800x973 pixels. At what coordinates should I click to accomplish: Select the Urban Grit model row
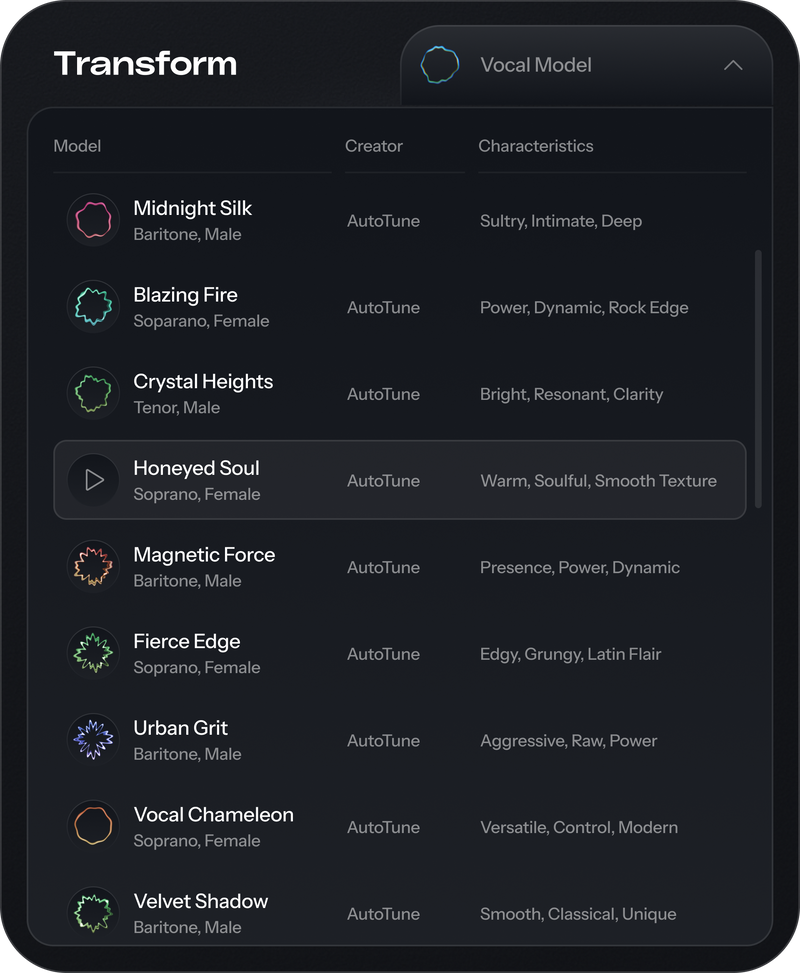(400, 740)
